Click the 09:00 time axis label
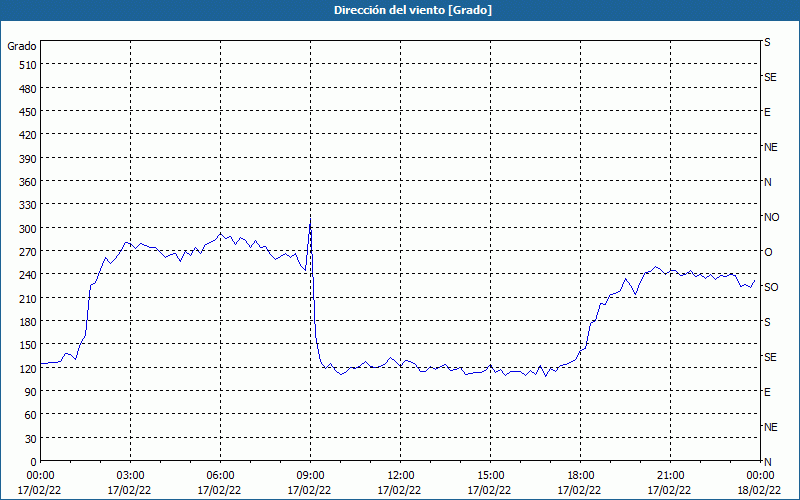 pyautogui.click(x=310, y=476)
